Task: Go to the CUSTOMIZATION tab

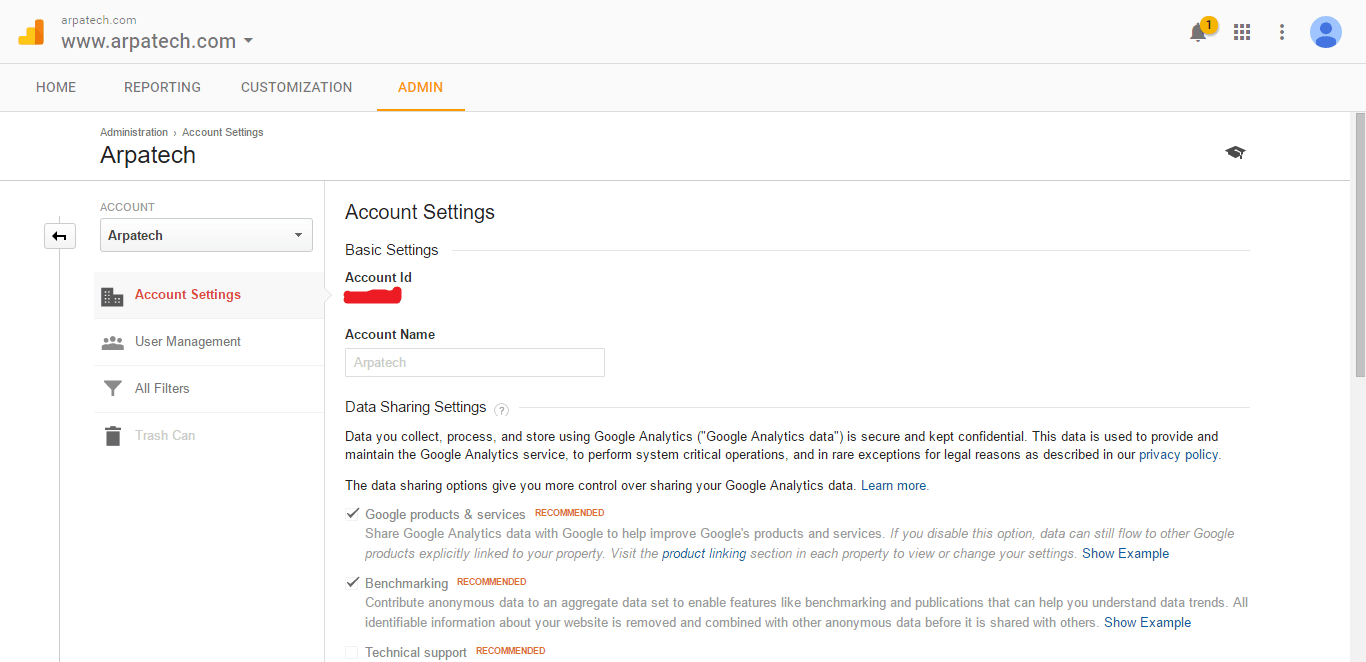Action: (x=296, y=87)
